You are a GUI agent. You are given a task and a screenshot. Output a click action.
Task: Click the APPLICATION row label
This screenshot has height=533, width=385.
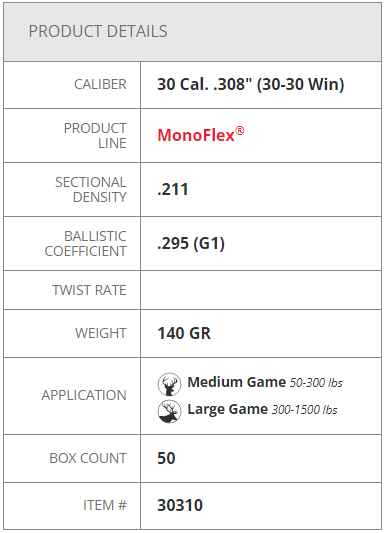(84, 395)
